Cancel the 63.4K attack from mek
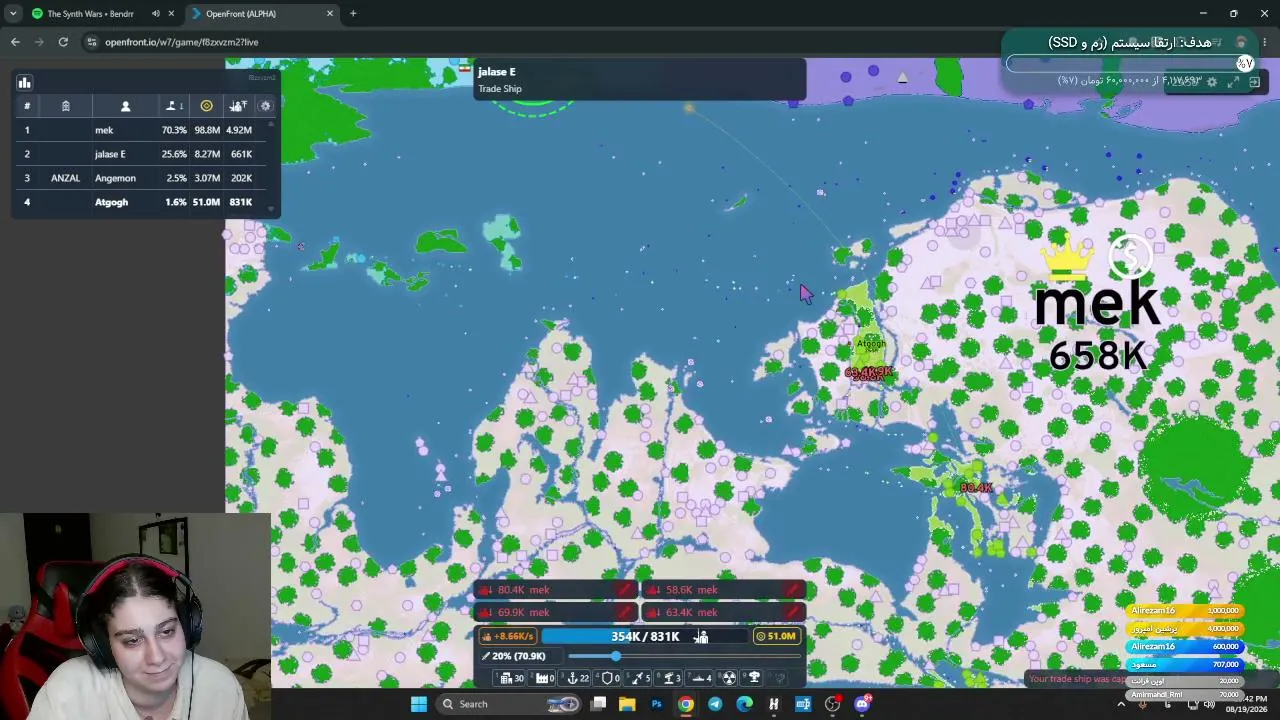Image resolution: width=1280 pixels, height=720 pixels. pyautogui.click(x=793, y=612)
